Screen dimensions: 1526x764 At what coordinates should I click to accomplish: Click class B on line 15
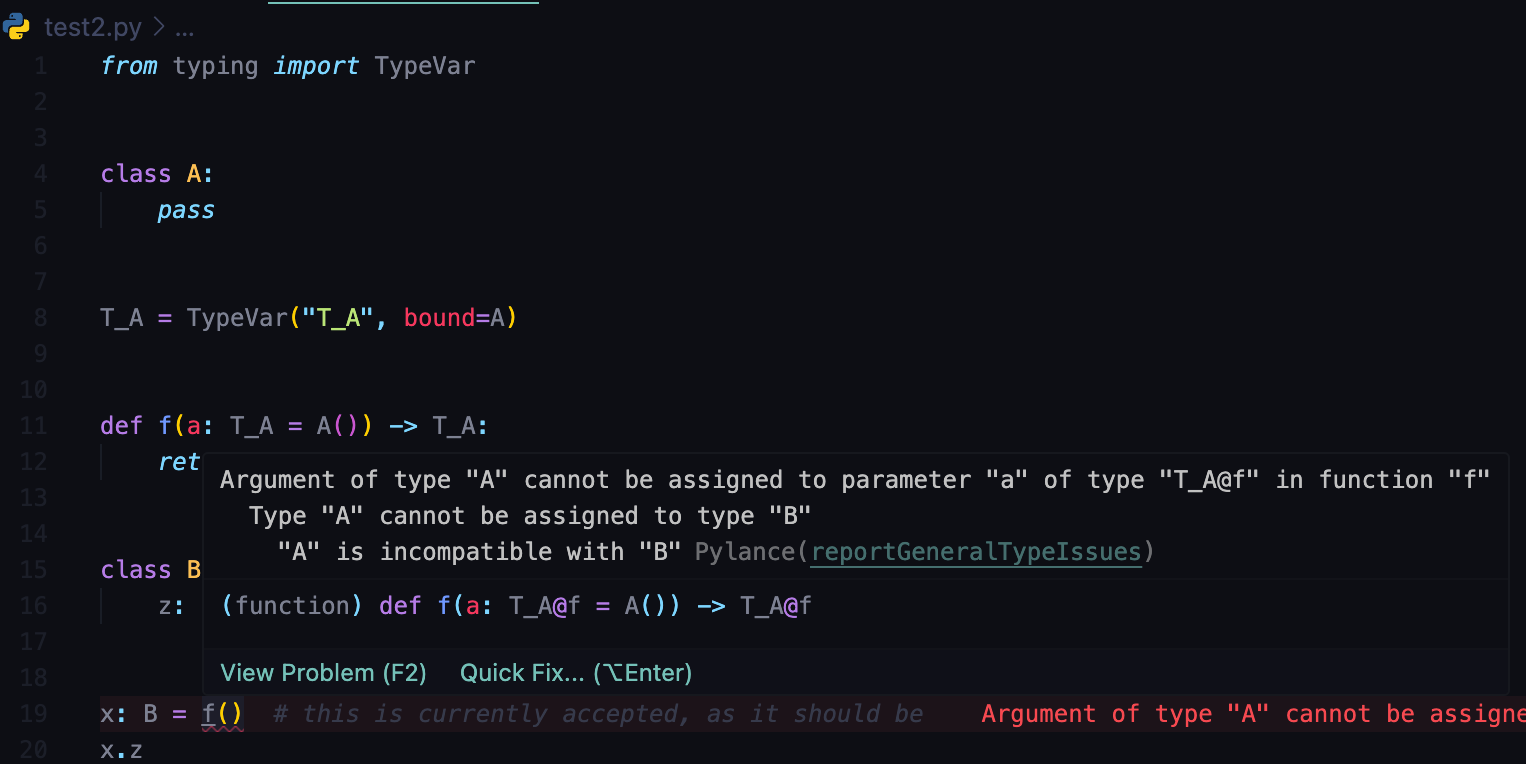[x=150, y=569]
